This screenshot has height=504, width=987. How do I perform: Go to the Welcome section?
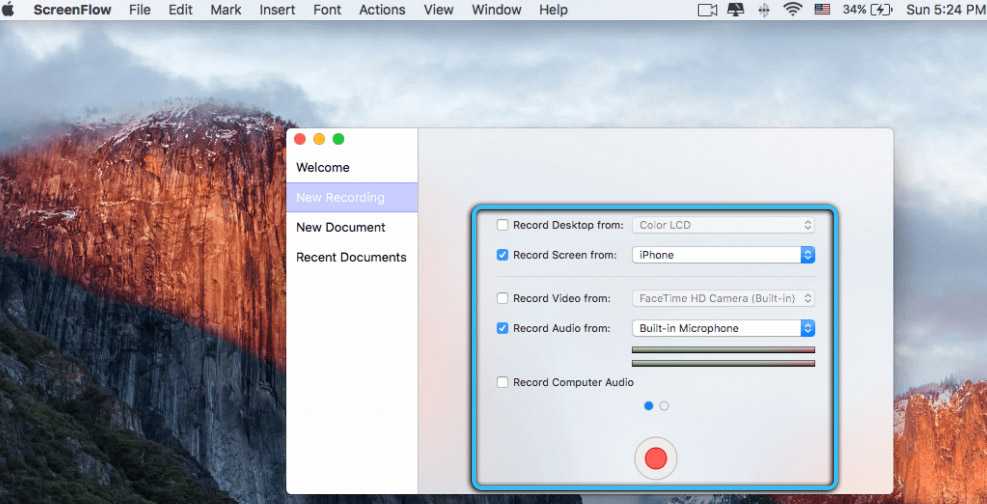coord(323,167)
